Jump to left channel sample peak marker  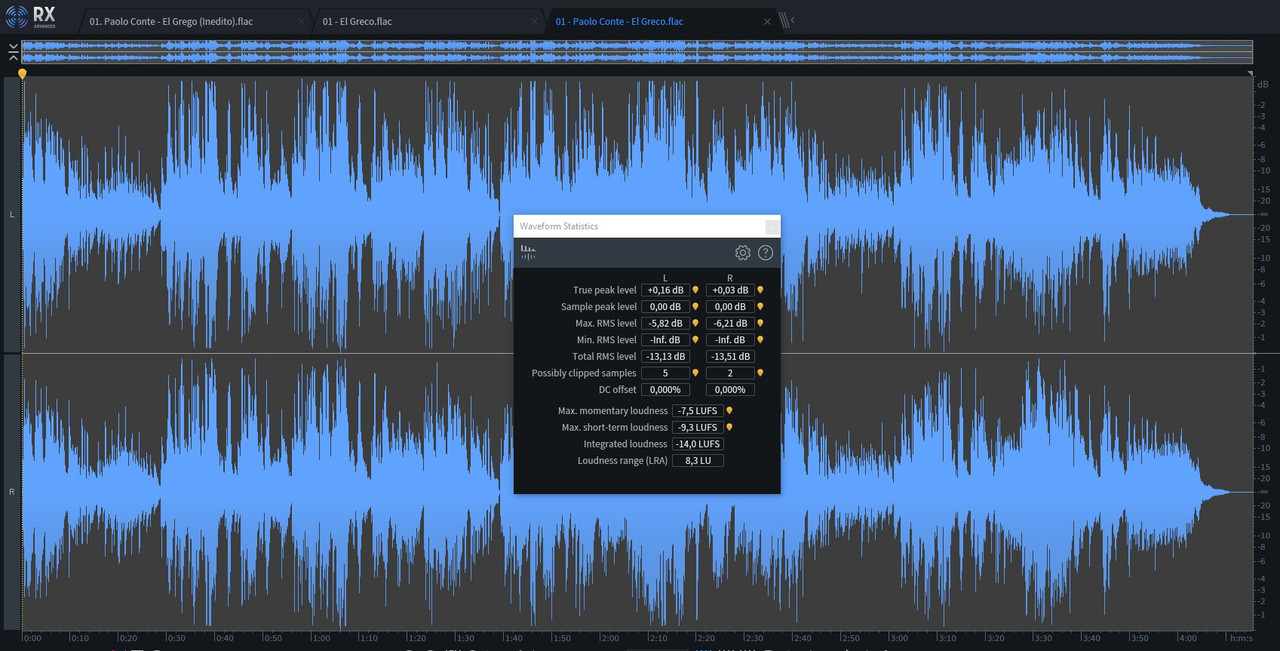click(695, 307)
